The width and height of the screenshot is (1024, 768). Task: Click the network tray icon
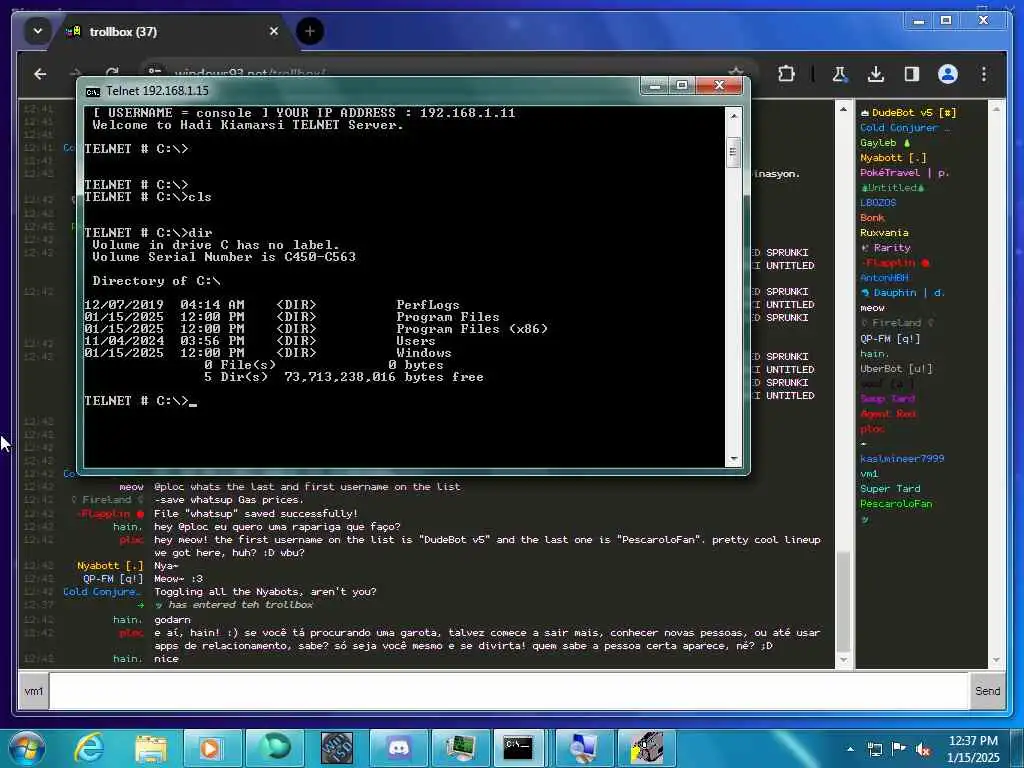pyautogui.click(x=874, y=749)
